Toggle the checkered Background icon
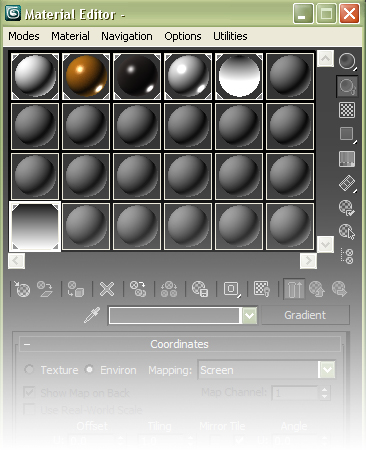Screen dimensions: 366x450 tap(347, 110)
